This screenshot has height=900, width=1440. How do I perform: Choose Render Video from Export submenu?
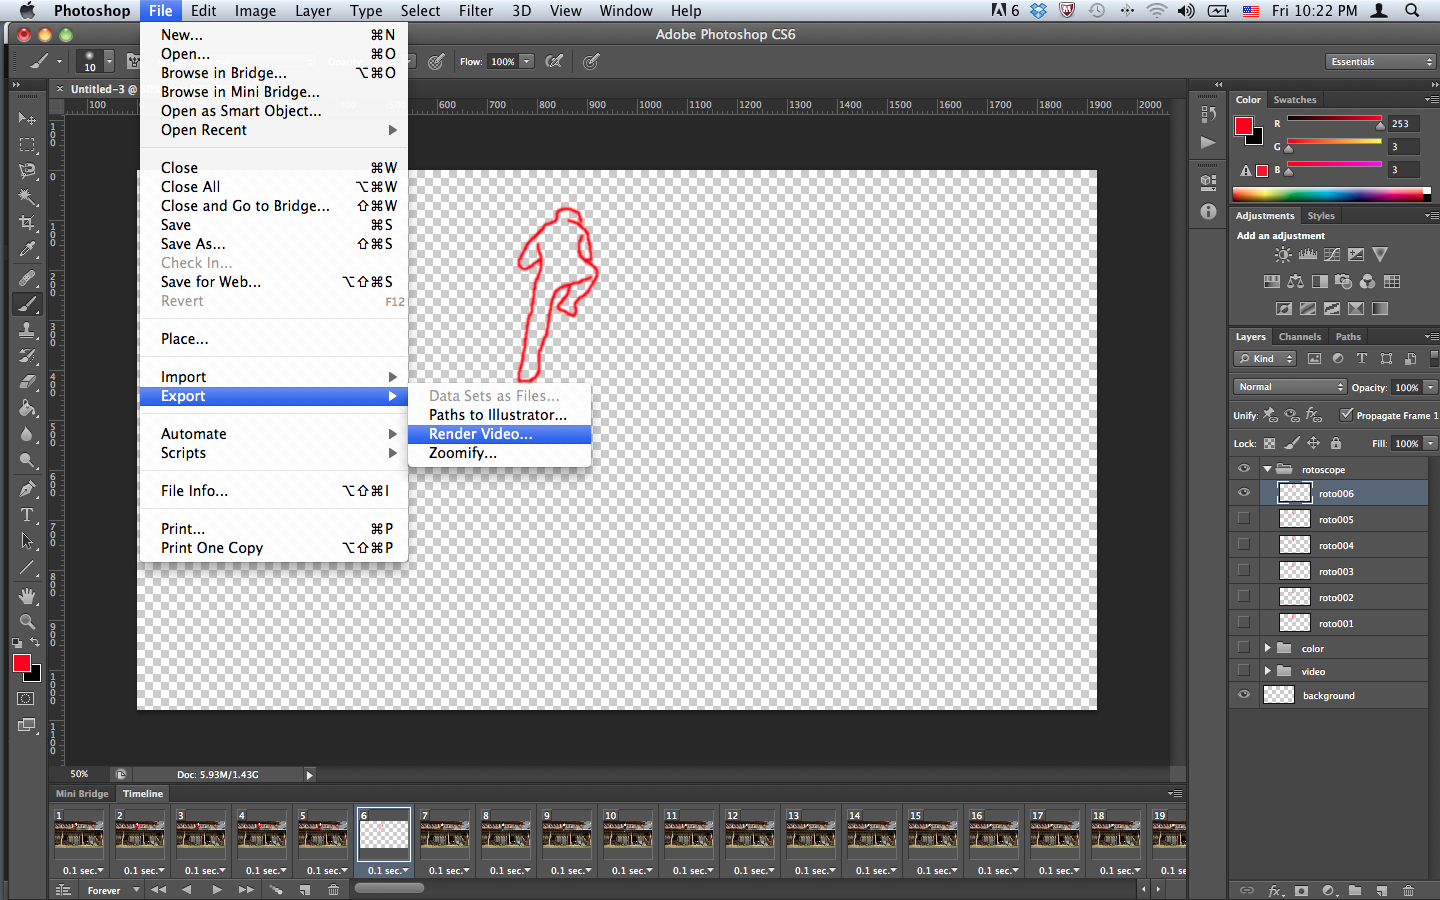tap(481, 434)
